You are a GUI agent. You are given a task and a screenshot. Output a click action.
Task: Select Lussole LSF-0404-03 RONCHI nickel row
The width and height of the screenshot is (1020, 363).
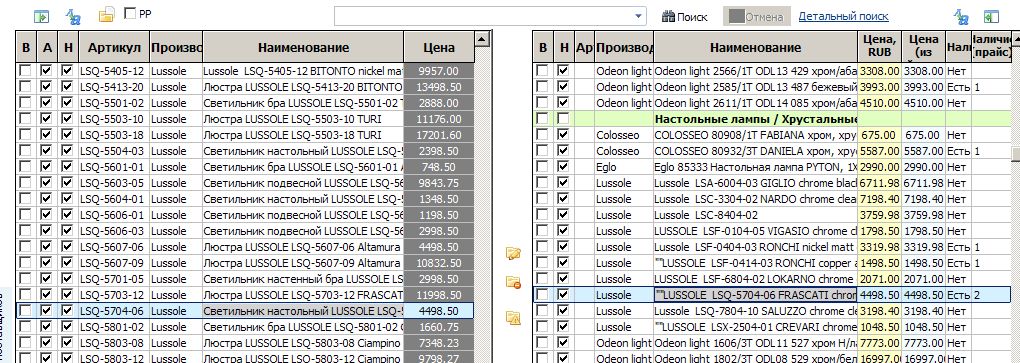pyautogui.click(x=772, y=247)
